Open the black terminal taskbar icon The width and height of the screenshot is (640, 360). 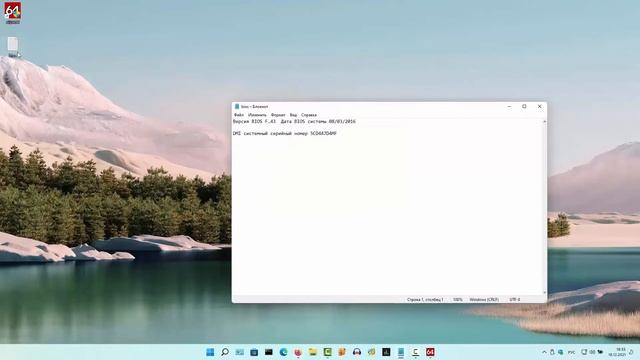[x=269, y=352]
